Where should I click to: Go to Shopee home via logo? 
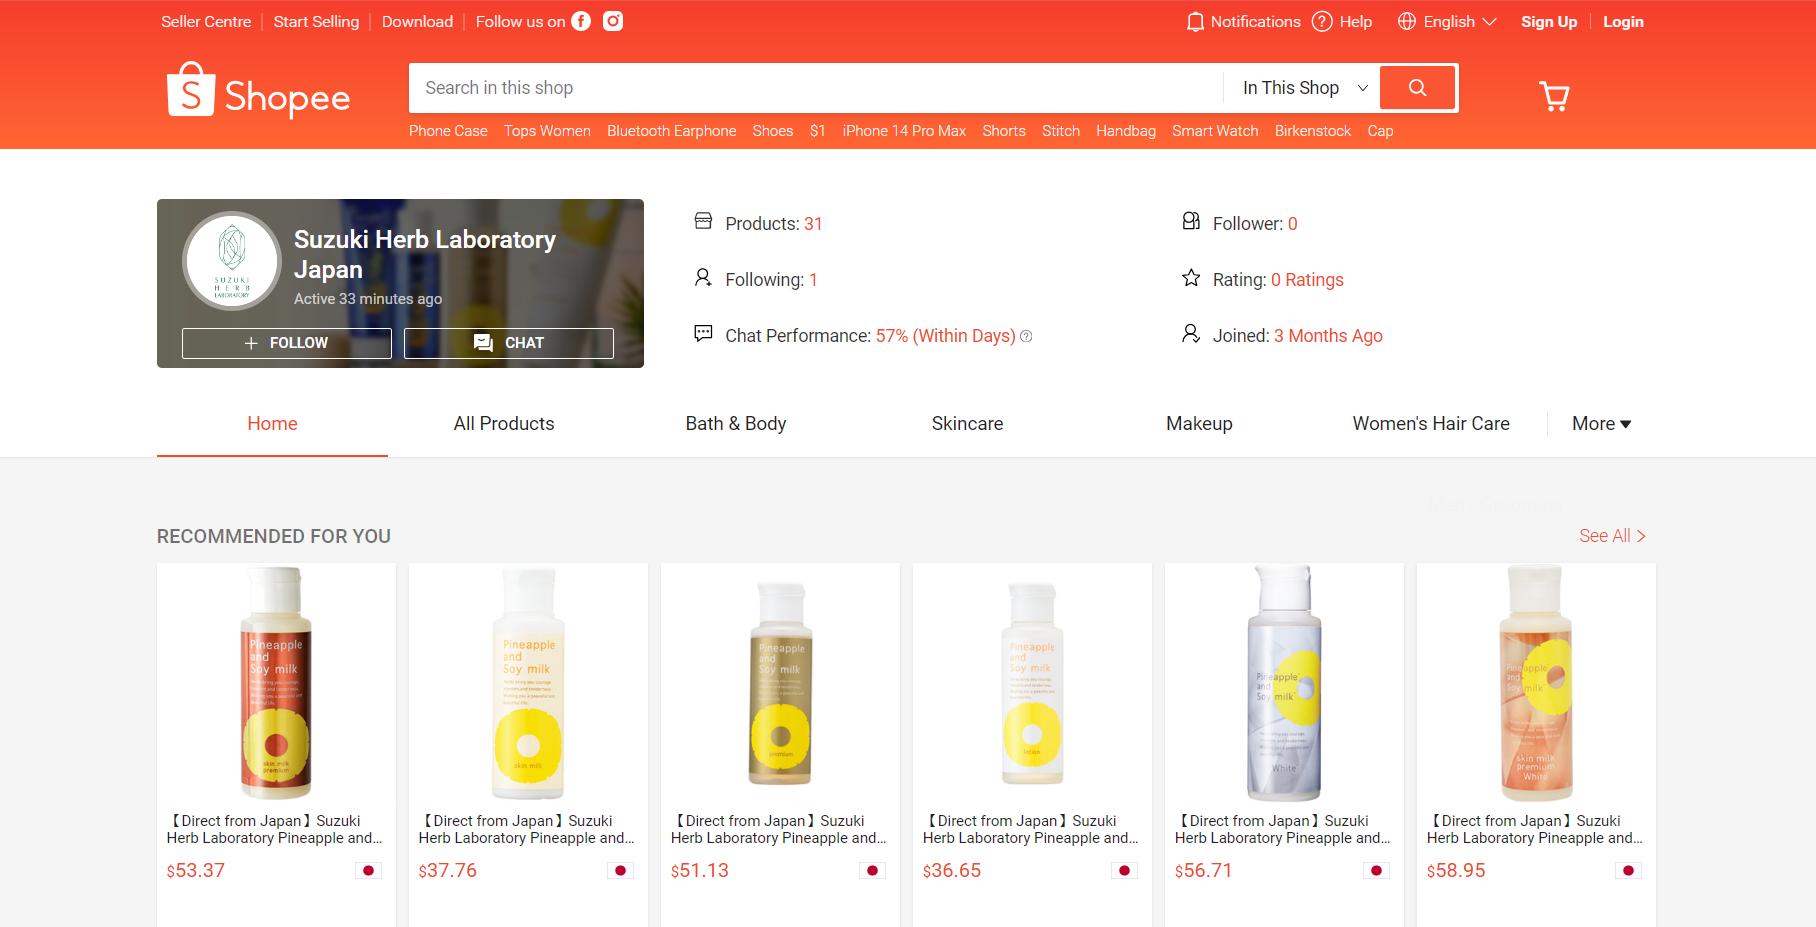259,91
